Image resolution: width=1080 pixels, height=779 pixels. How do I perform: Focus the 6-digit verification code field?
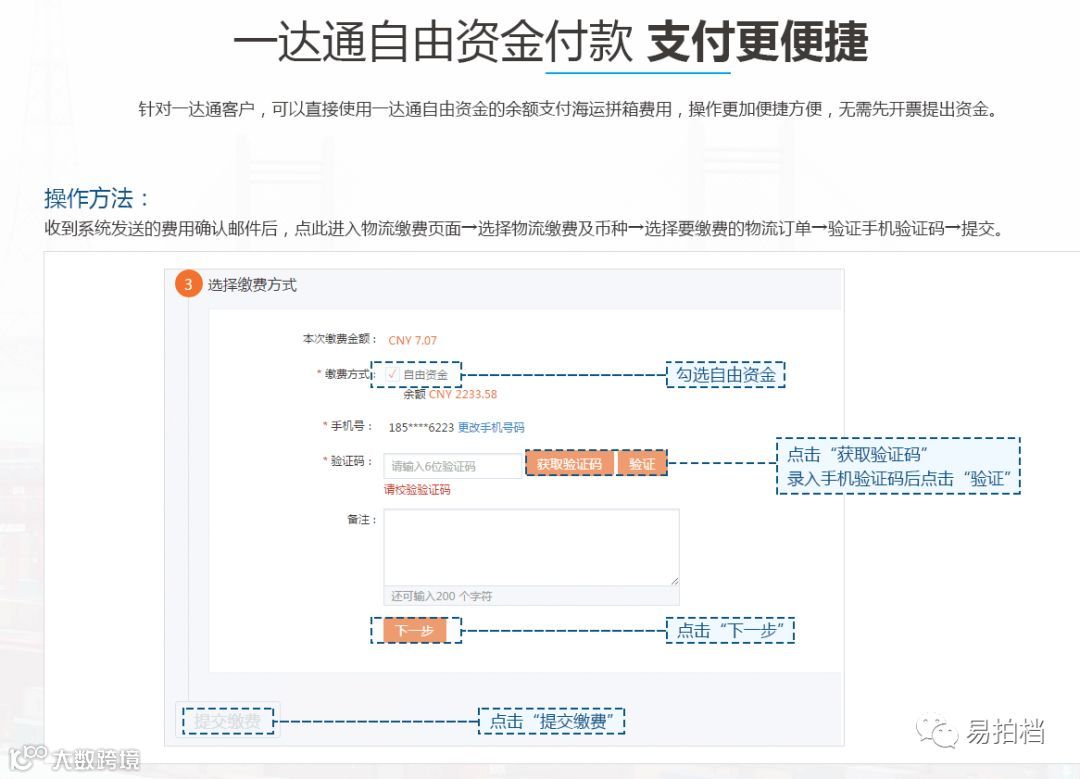453,466
